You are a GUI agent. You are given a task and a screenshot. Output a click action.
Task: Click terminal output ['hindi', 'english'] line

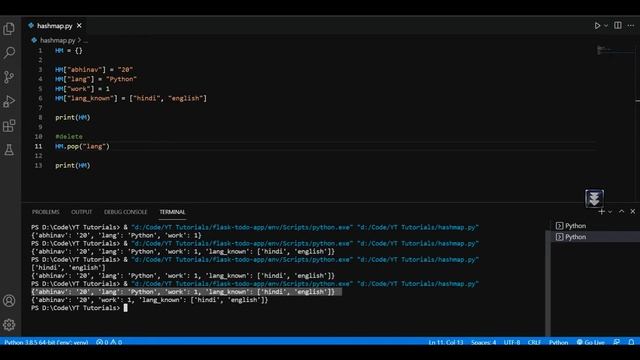point(68,268)
